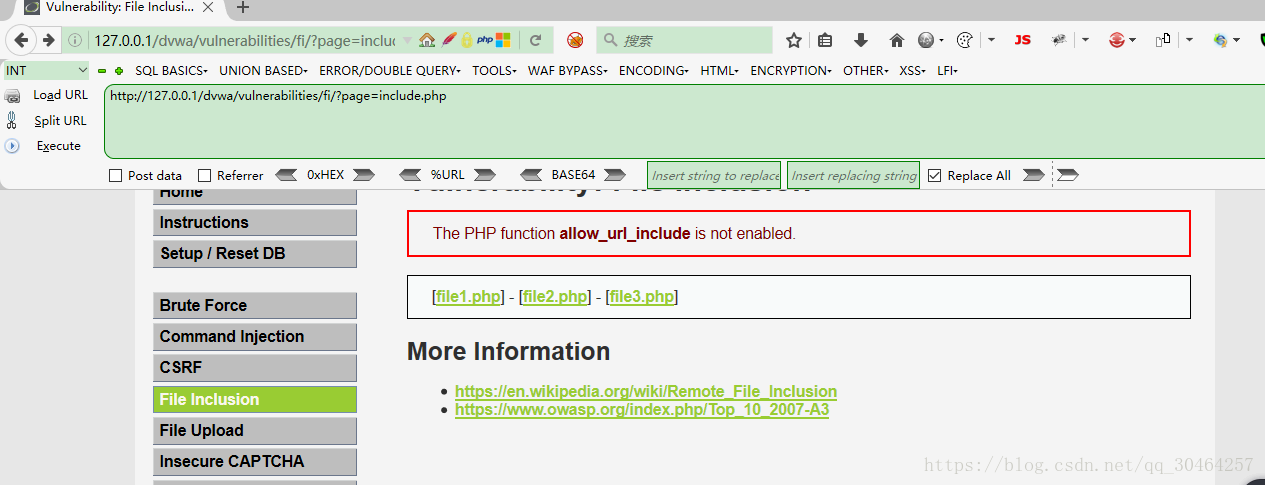Click the %URL decode left arrow
This screenshot has height=485, width=1265.
[x=410, y=175]
